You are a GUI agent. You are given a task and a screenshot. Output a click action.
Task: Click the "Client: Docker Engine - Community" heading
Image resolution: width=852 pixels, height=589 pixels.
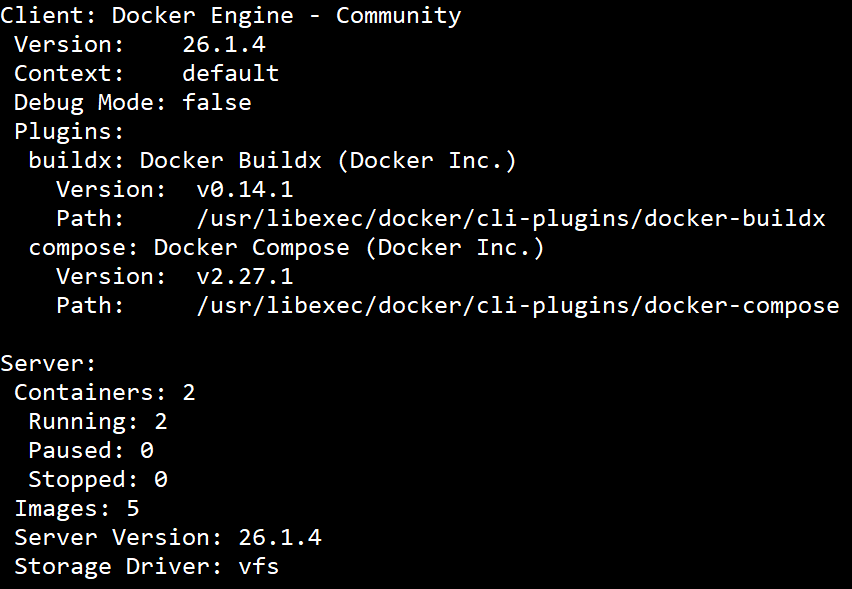tap(231, 15)
